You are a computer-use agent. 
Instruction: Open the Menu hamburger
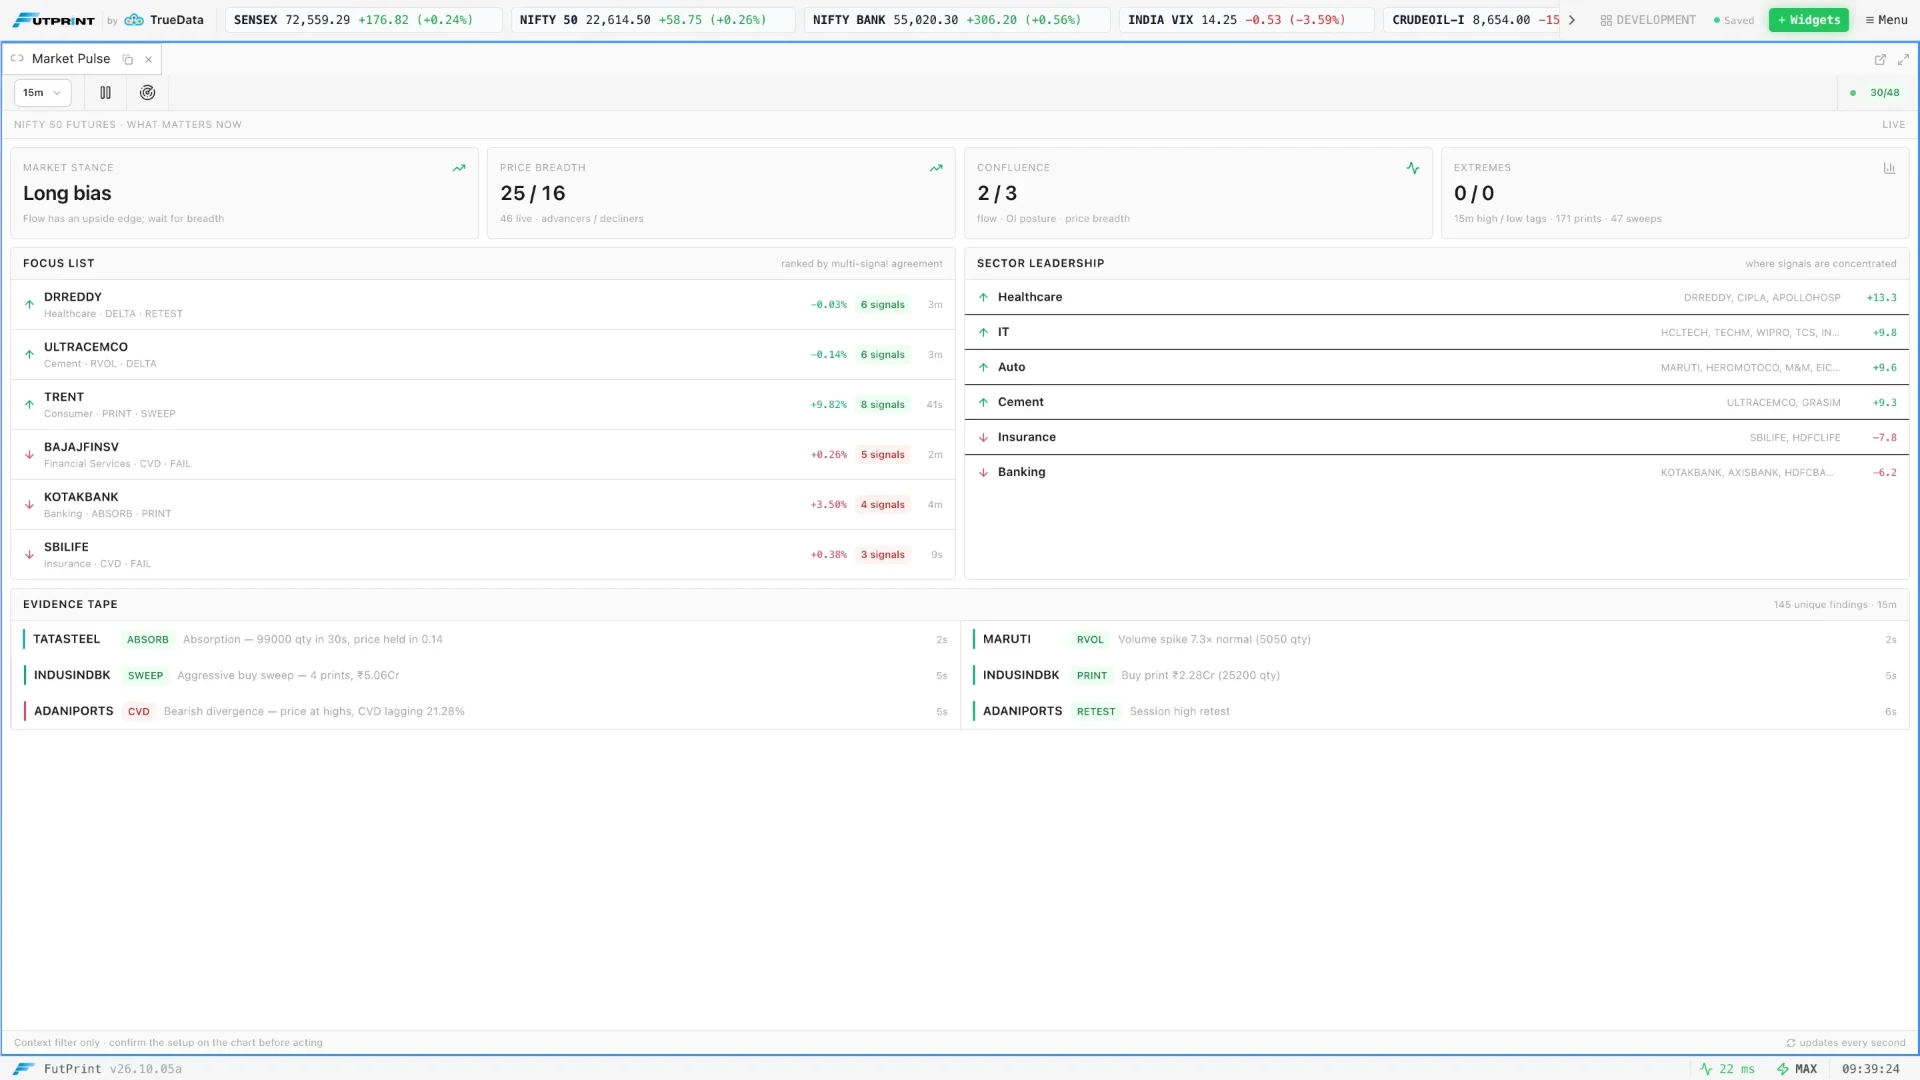1886,20
